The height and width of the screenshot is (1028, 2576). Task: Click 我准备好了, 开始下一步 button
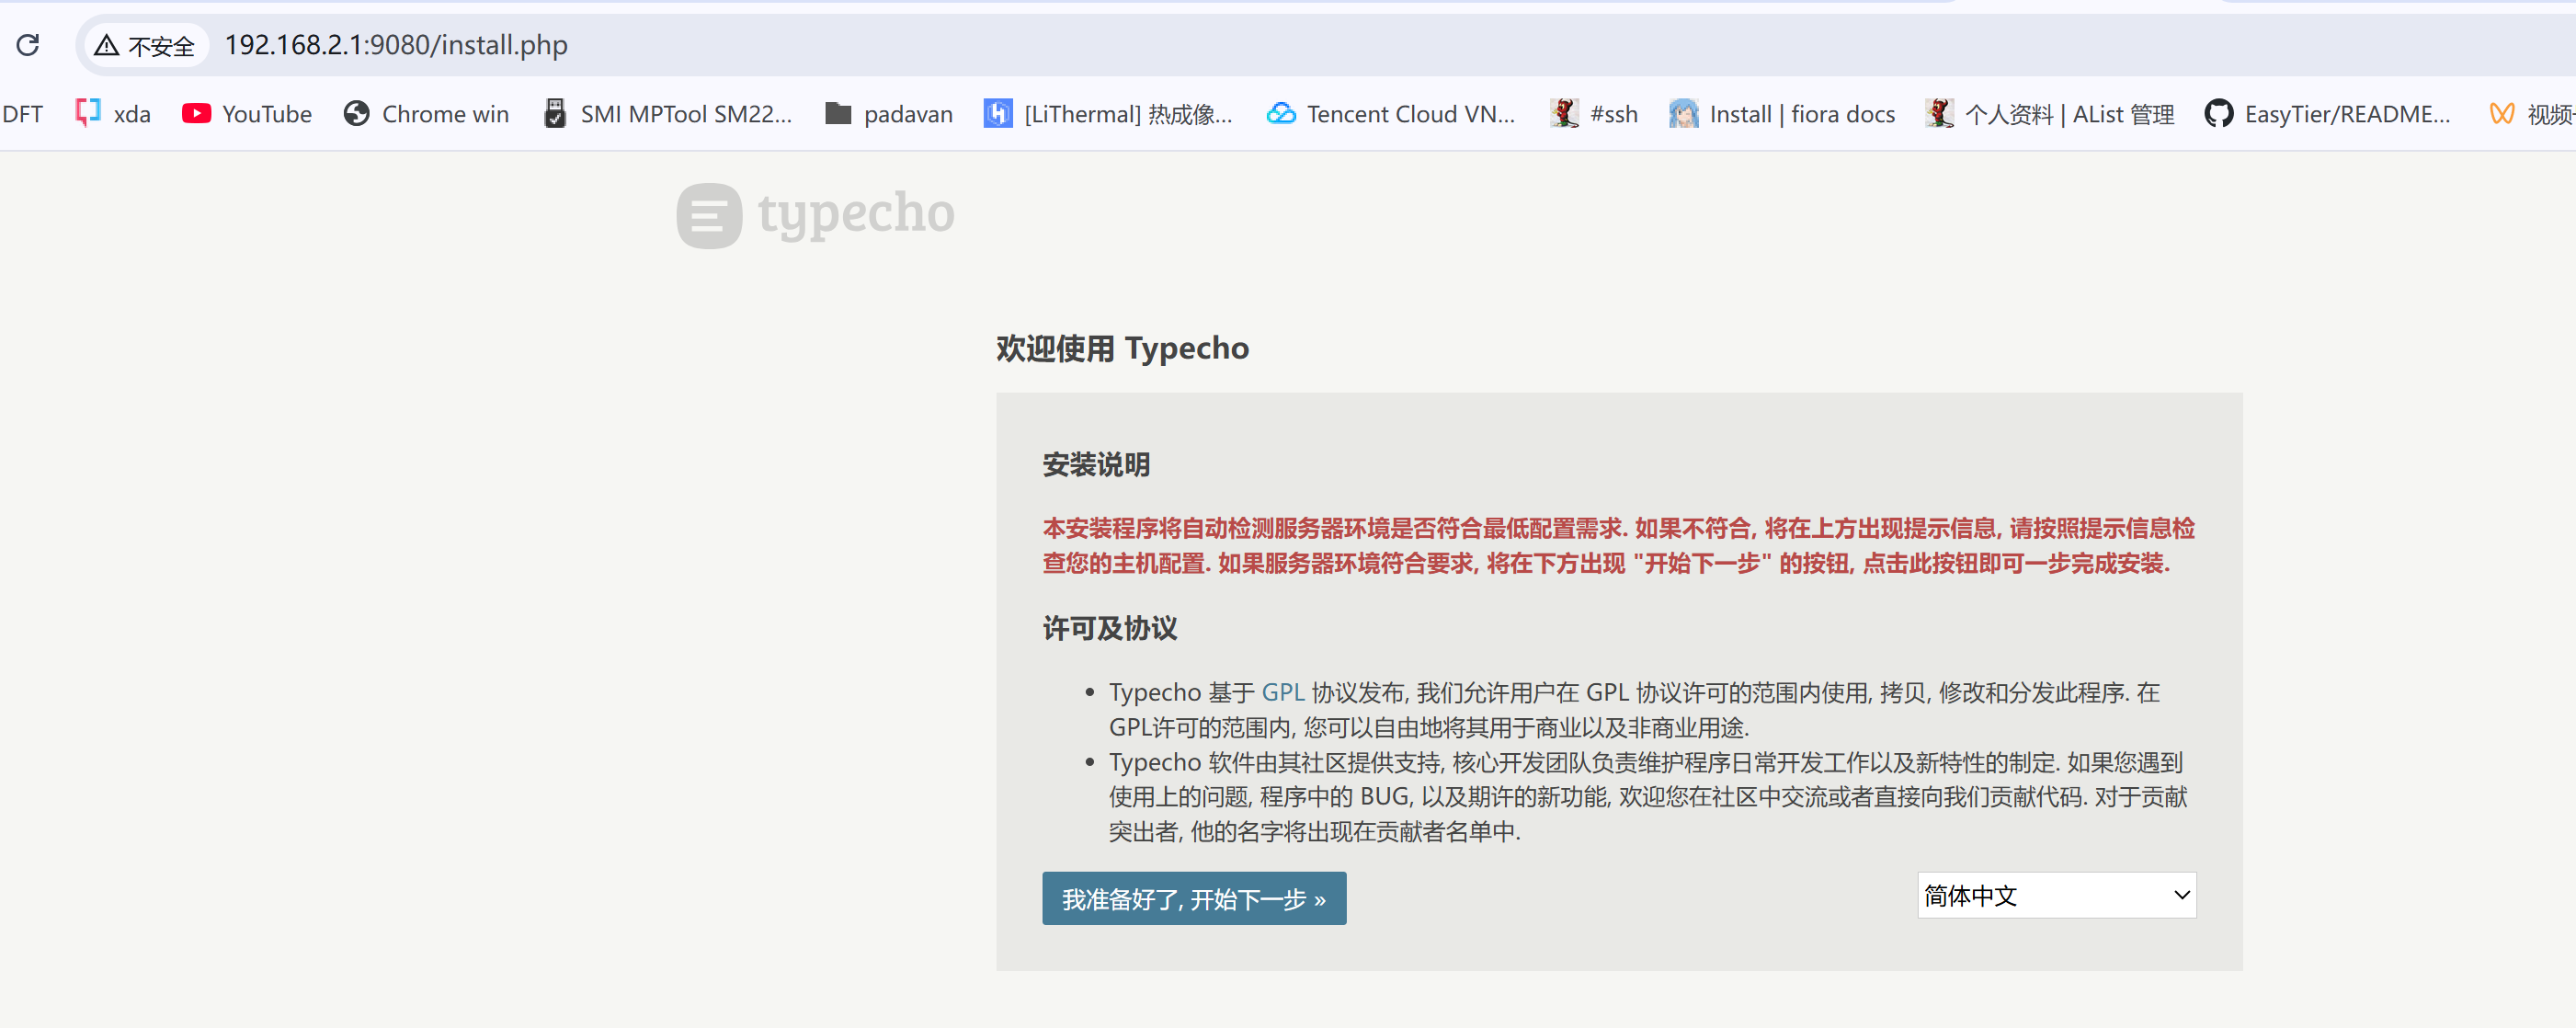1194,899
